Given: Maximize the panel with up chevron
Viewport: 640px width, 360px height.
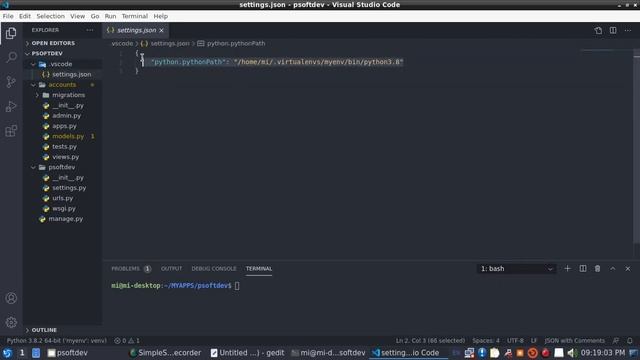Looking at the screenshot, I should (x=613, y=268).
